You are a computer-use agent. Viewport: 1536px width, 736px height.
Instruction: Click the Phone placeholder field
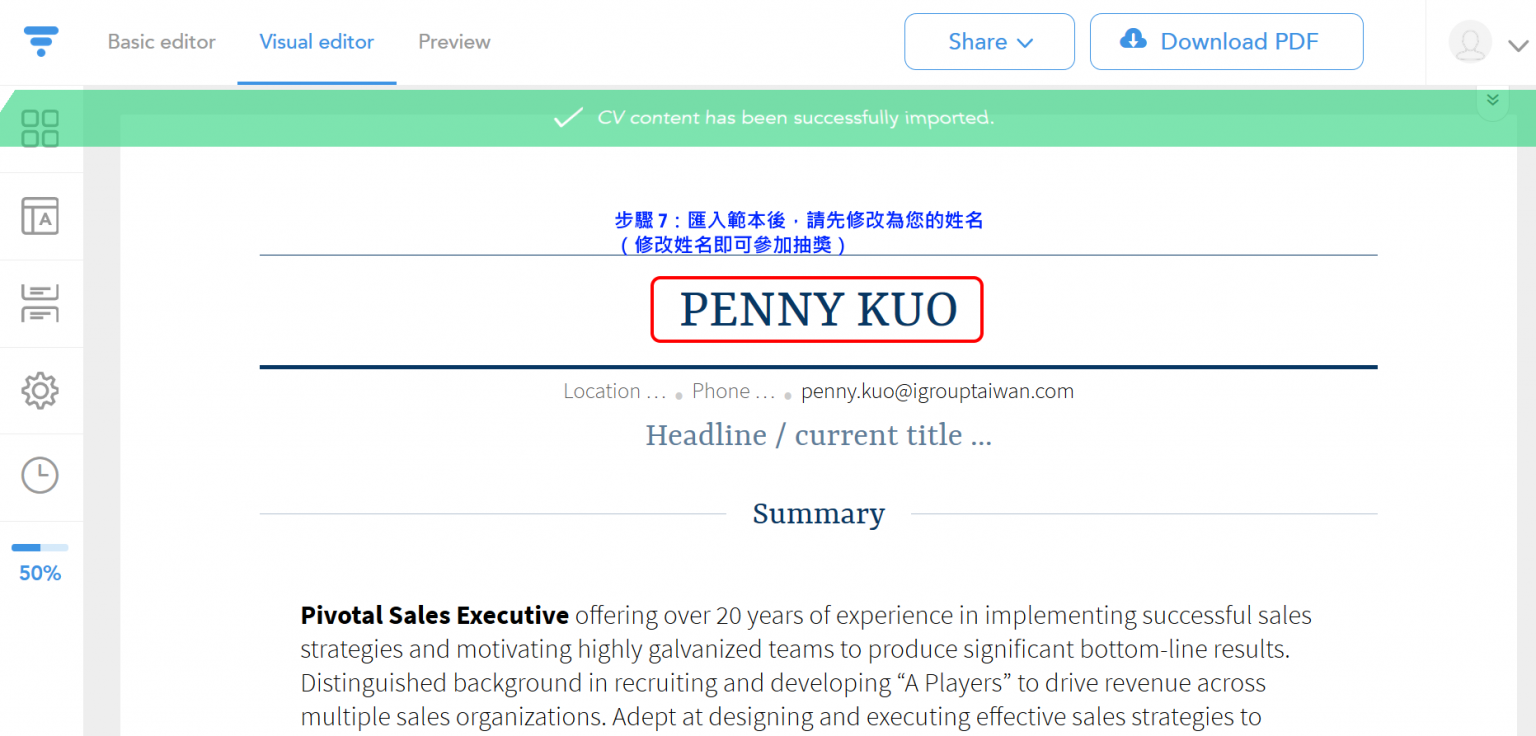[733, 391]
